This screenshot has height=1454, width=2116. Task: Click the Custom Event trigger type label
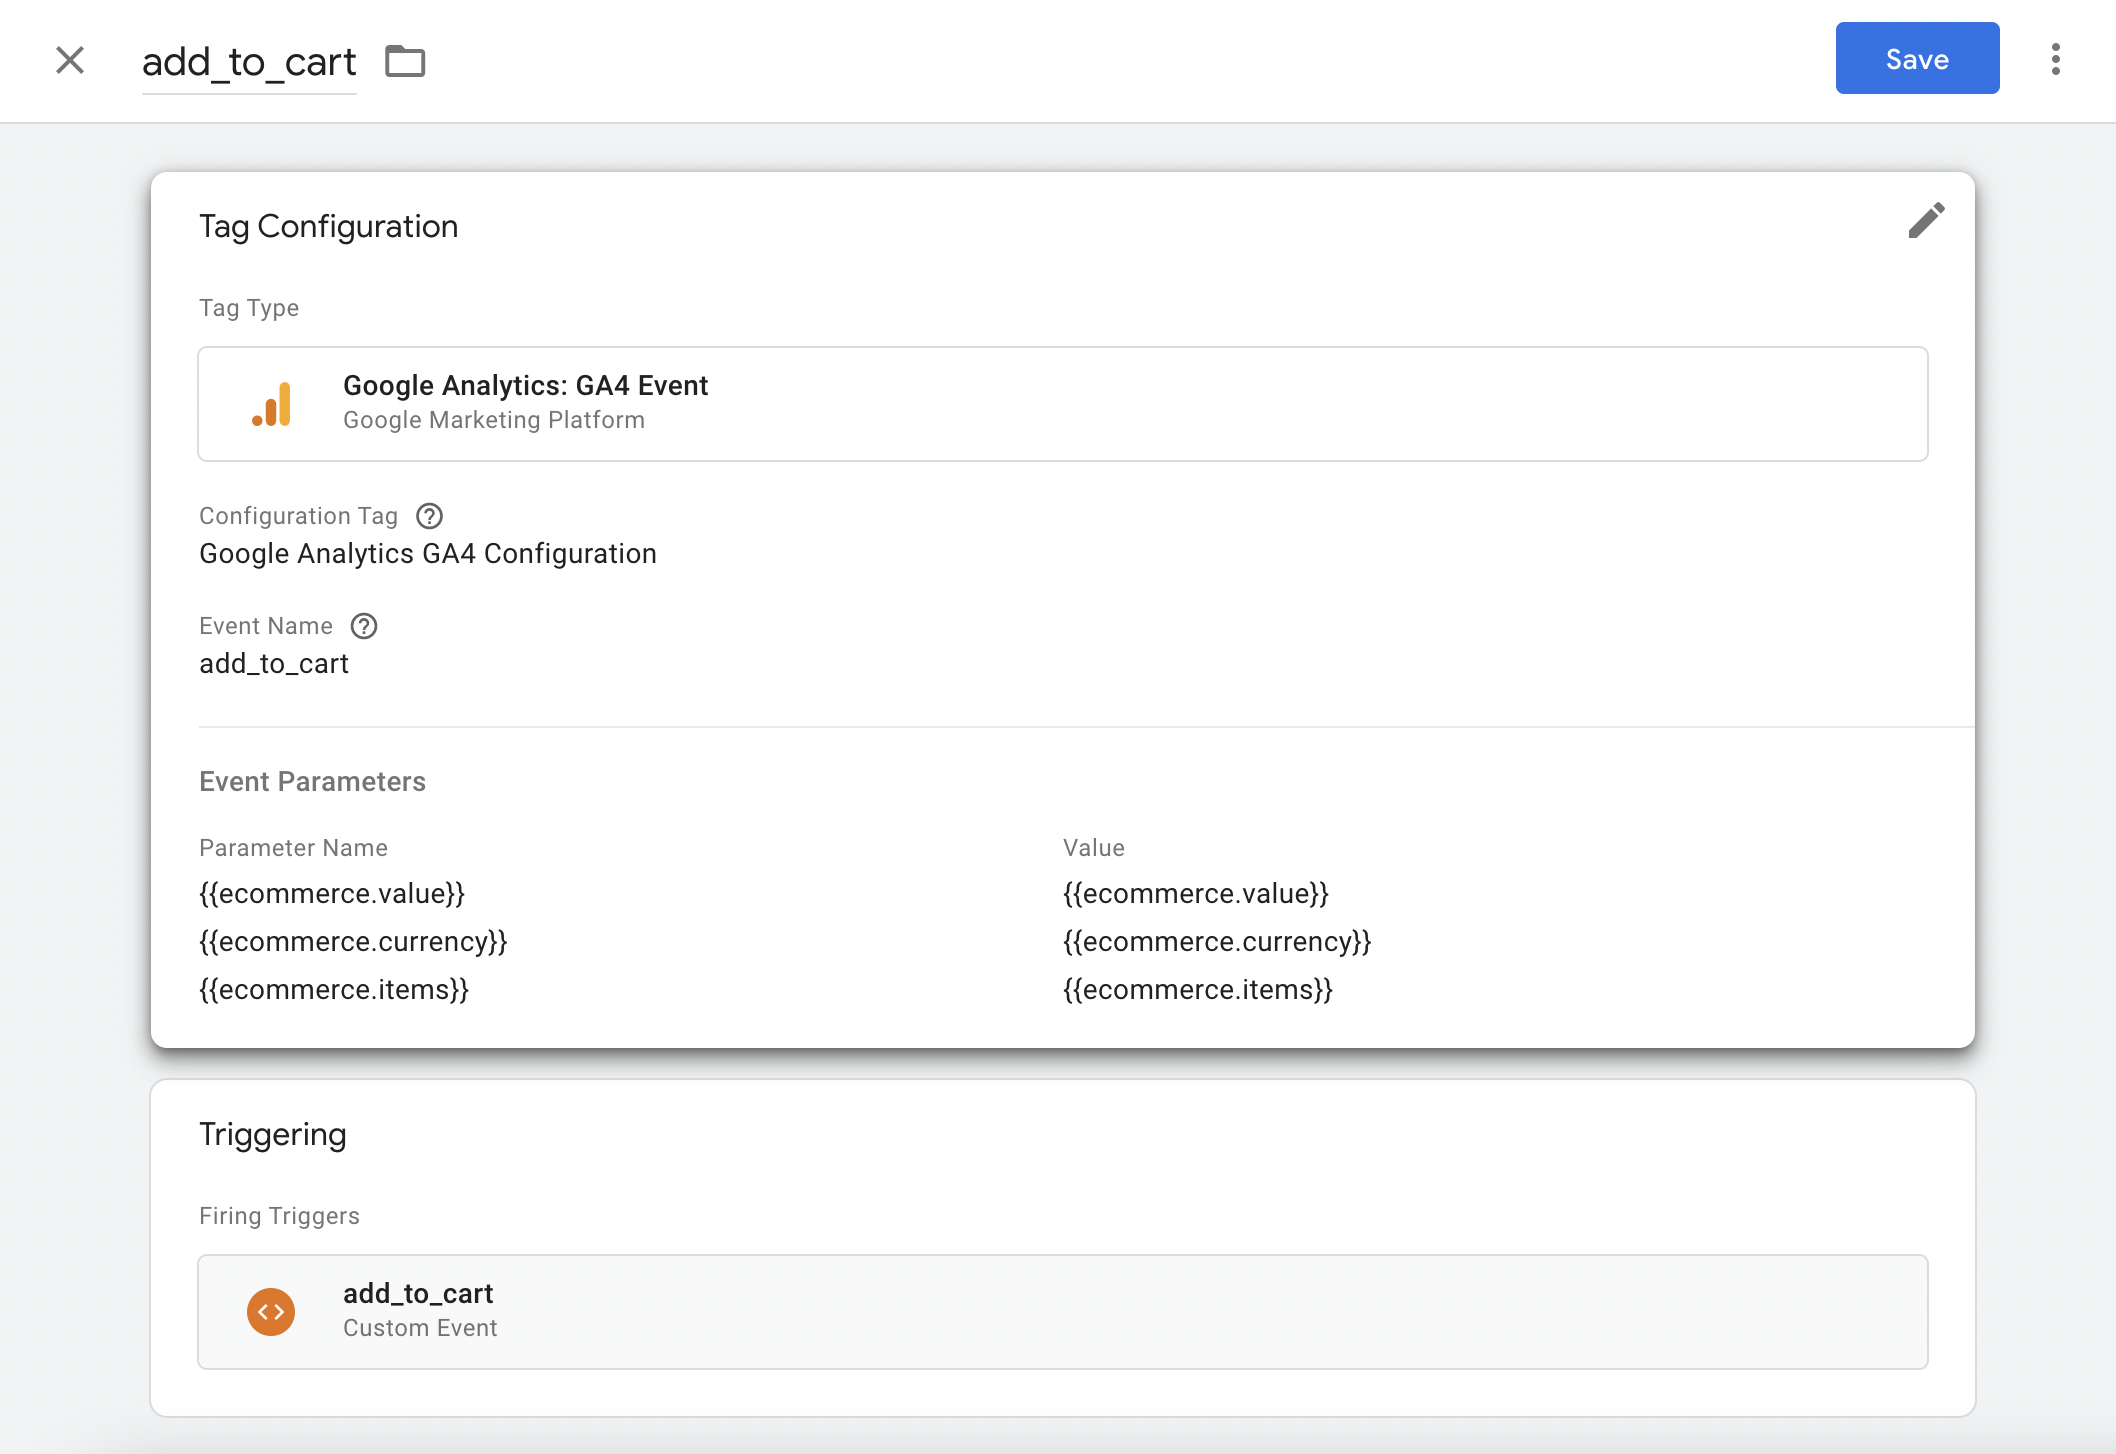[x=420, y=1328]
